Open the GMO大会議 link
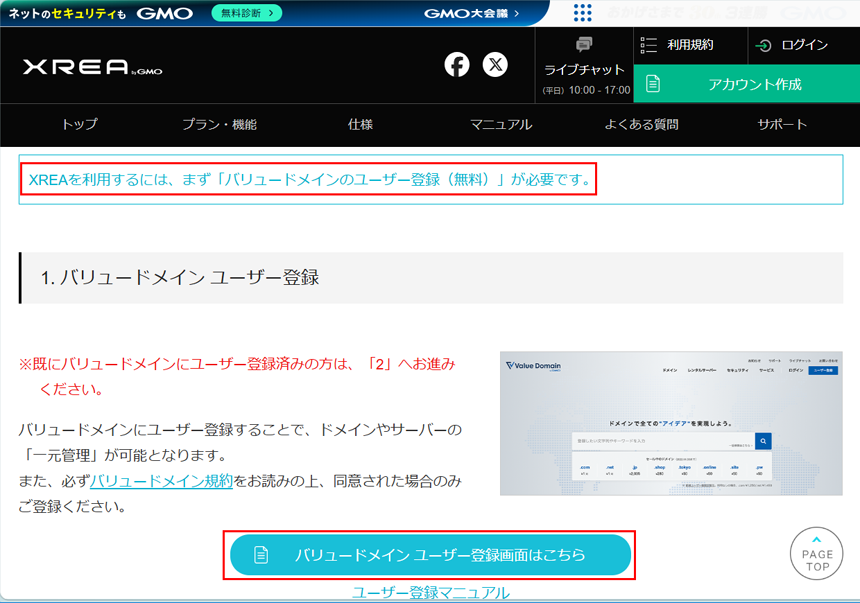 472,13
